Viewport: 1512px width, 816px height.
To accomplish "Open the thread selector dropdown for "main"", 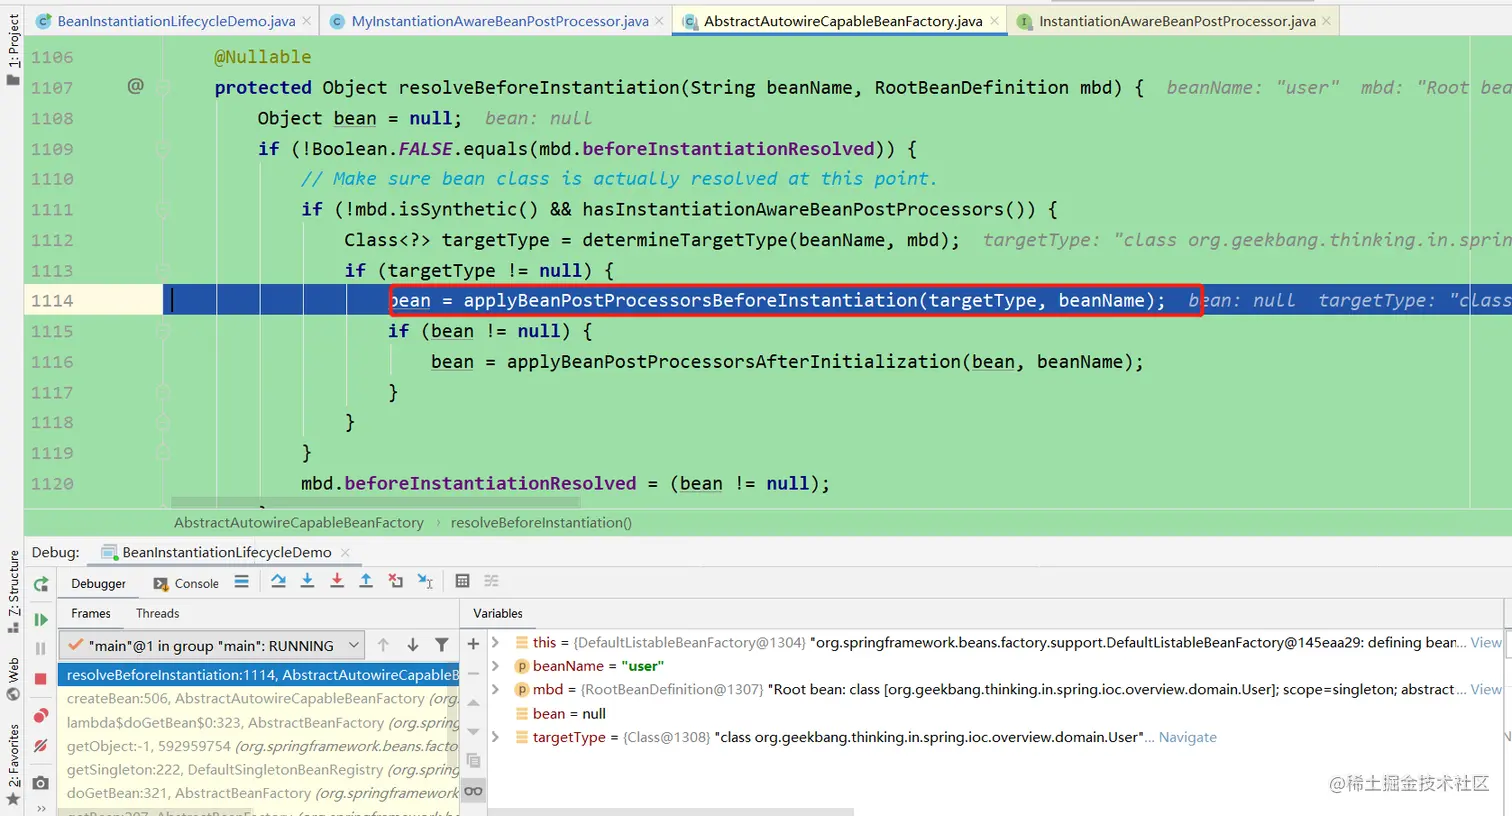I will tap(212, 646).
